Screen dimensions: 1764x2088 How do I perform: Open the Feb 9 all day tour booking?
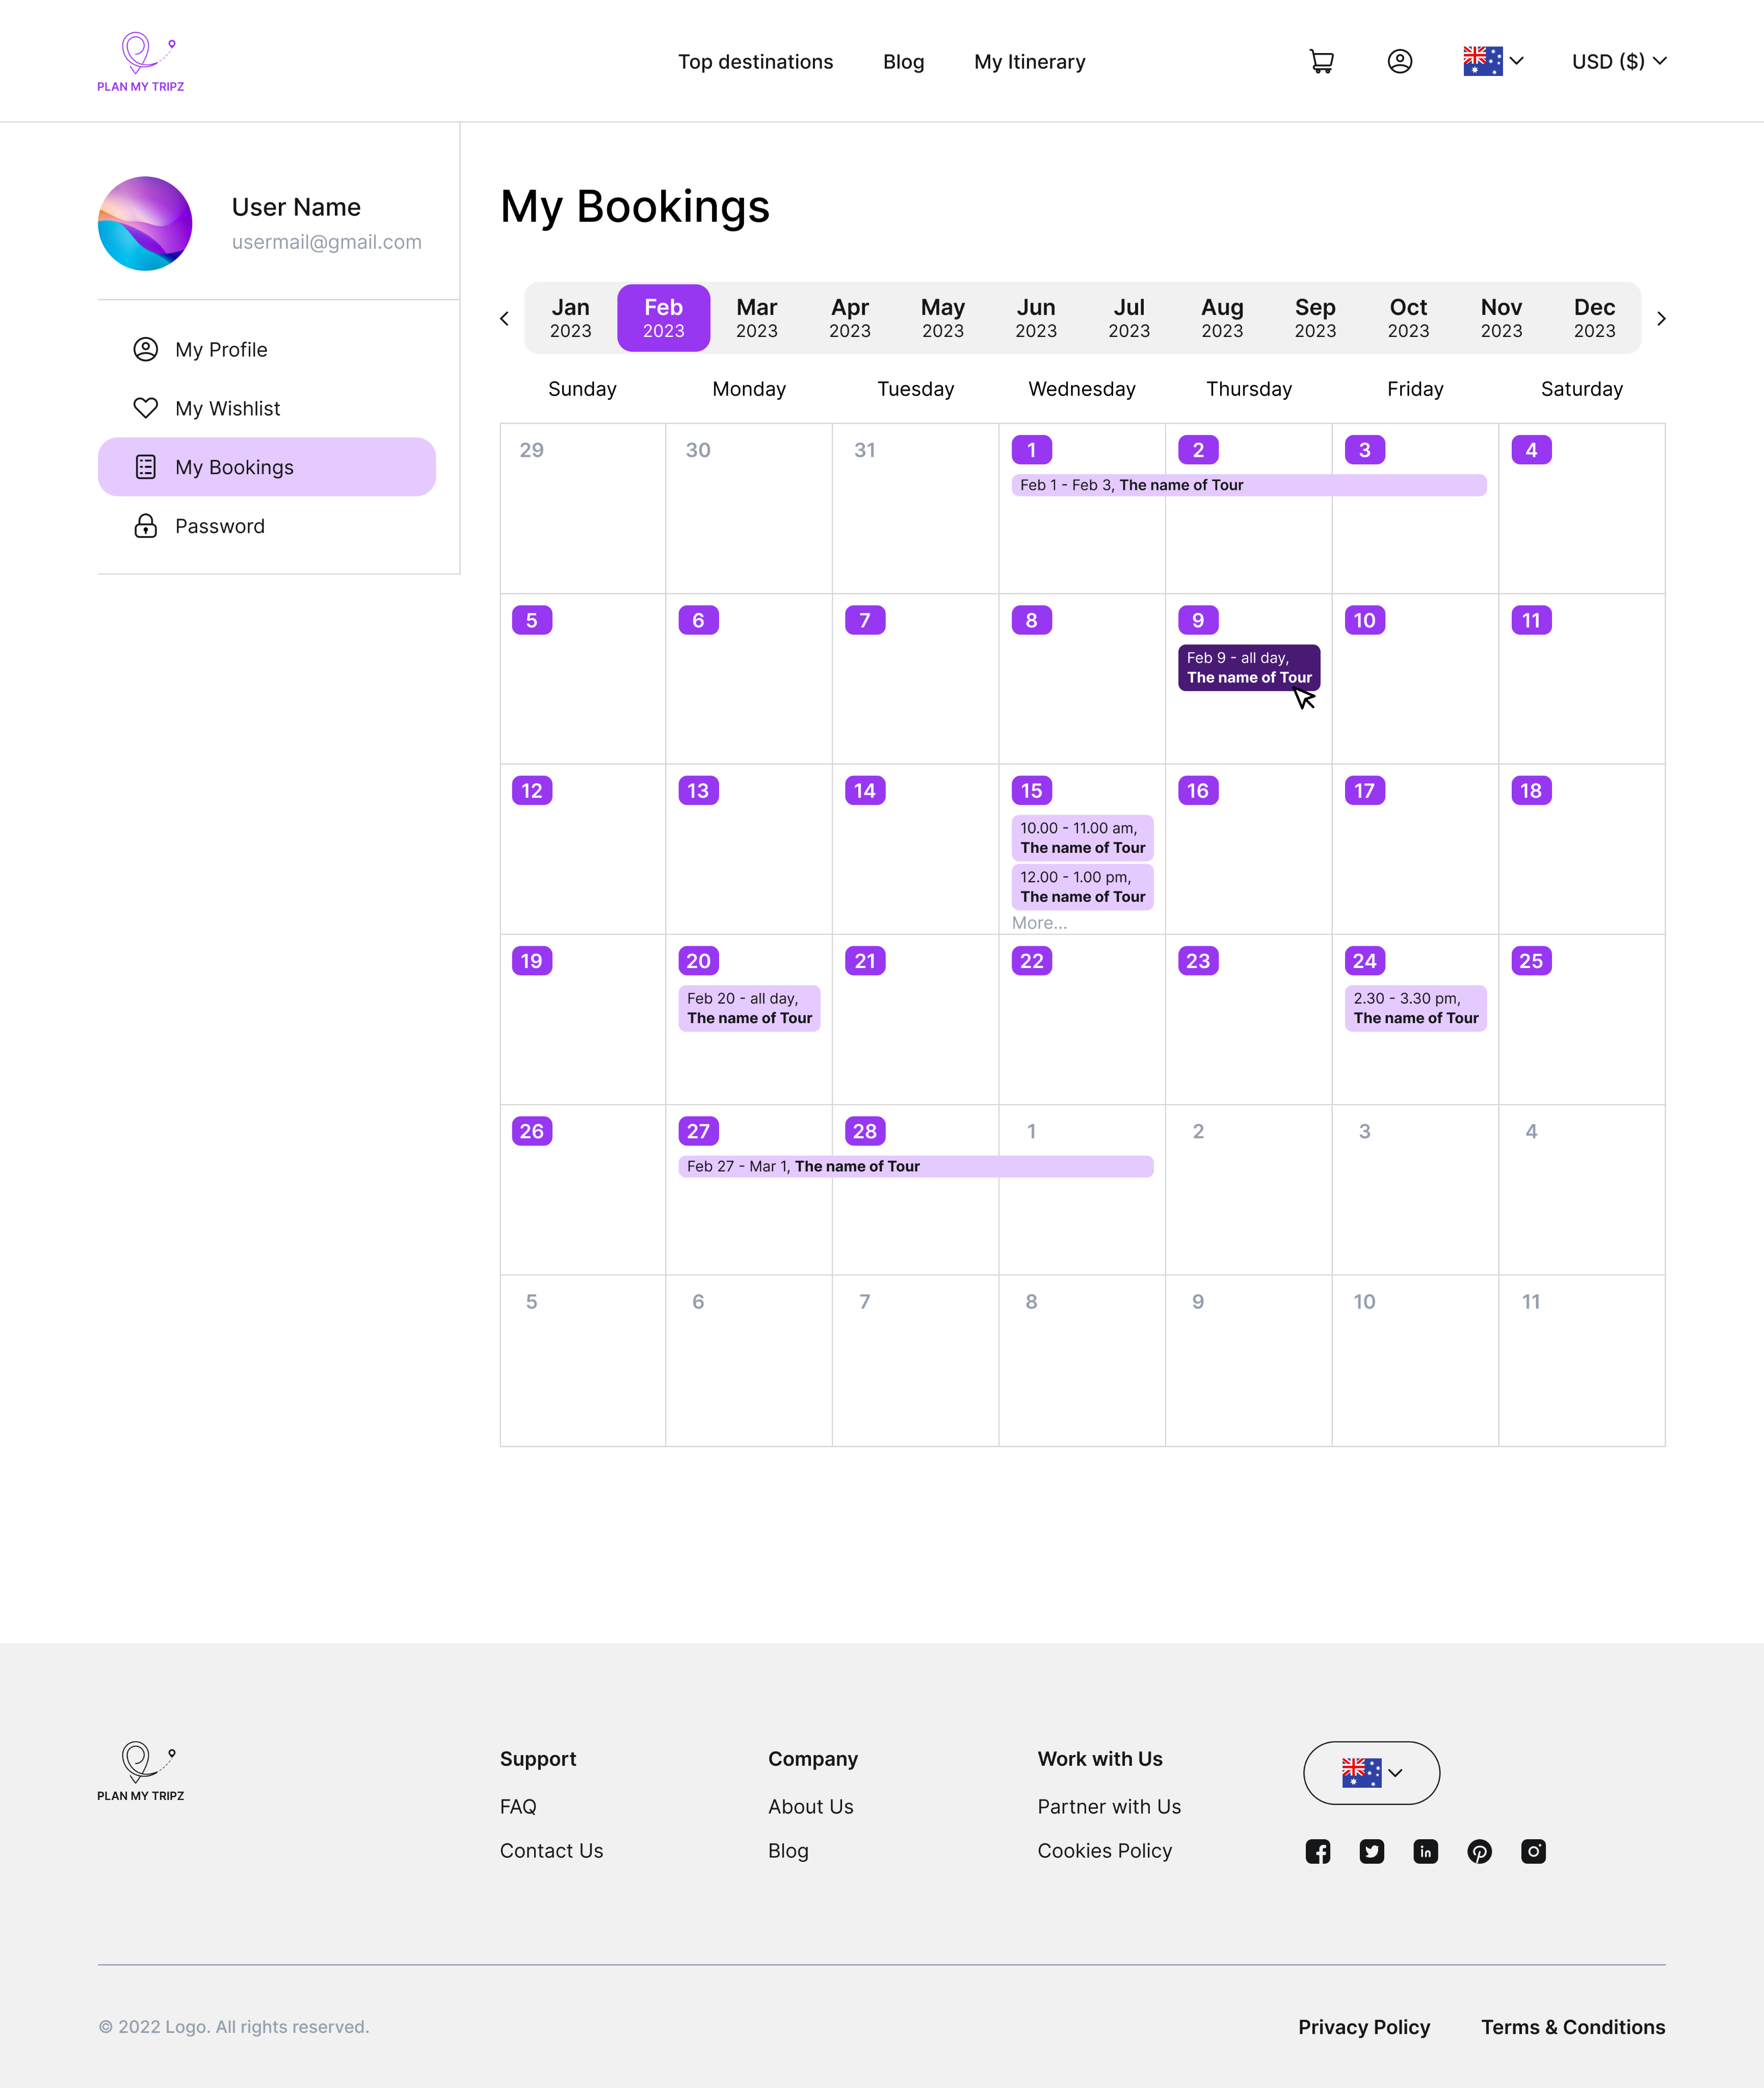coord(1248,667)
